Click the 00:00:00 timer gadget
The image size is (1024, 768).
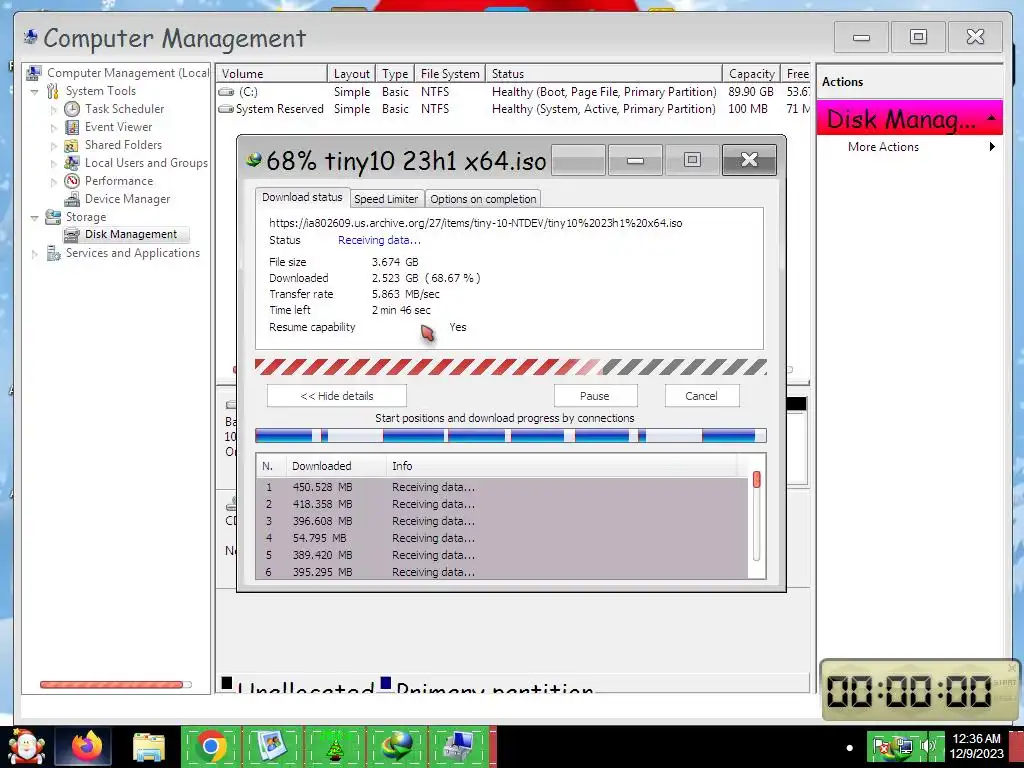(920, 690)
